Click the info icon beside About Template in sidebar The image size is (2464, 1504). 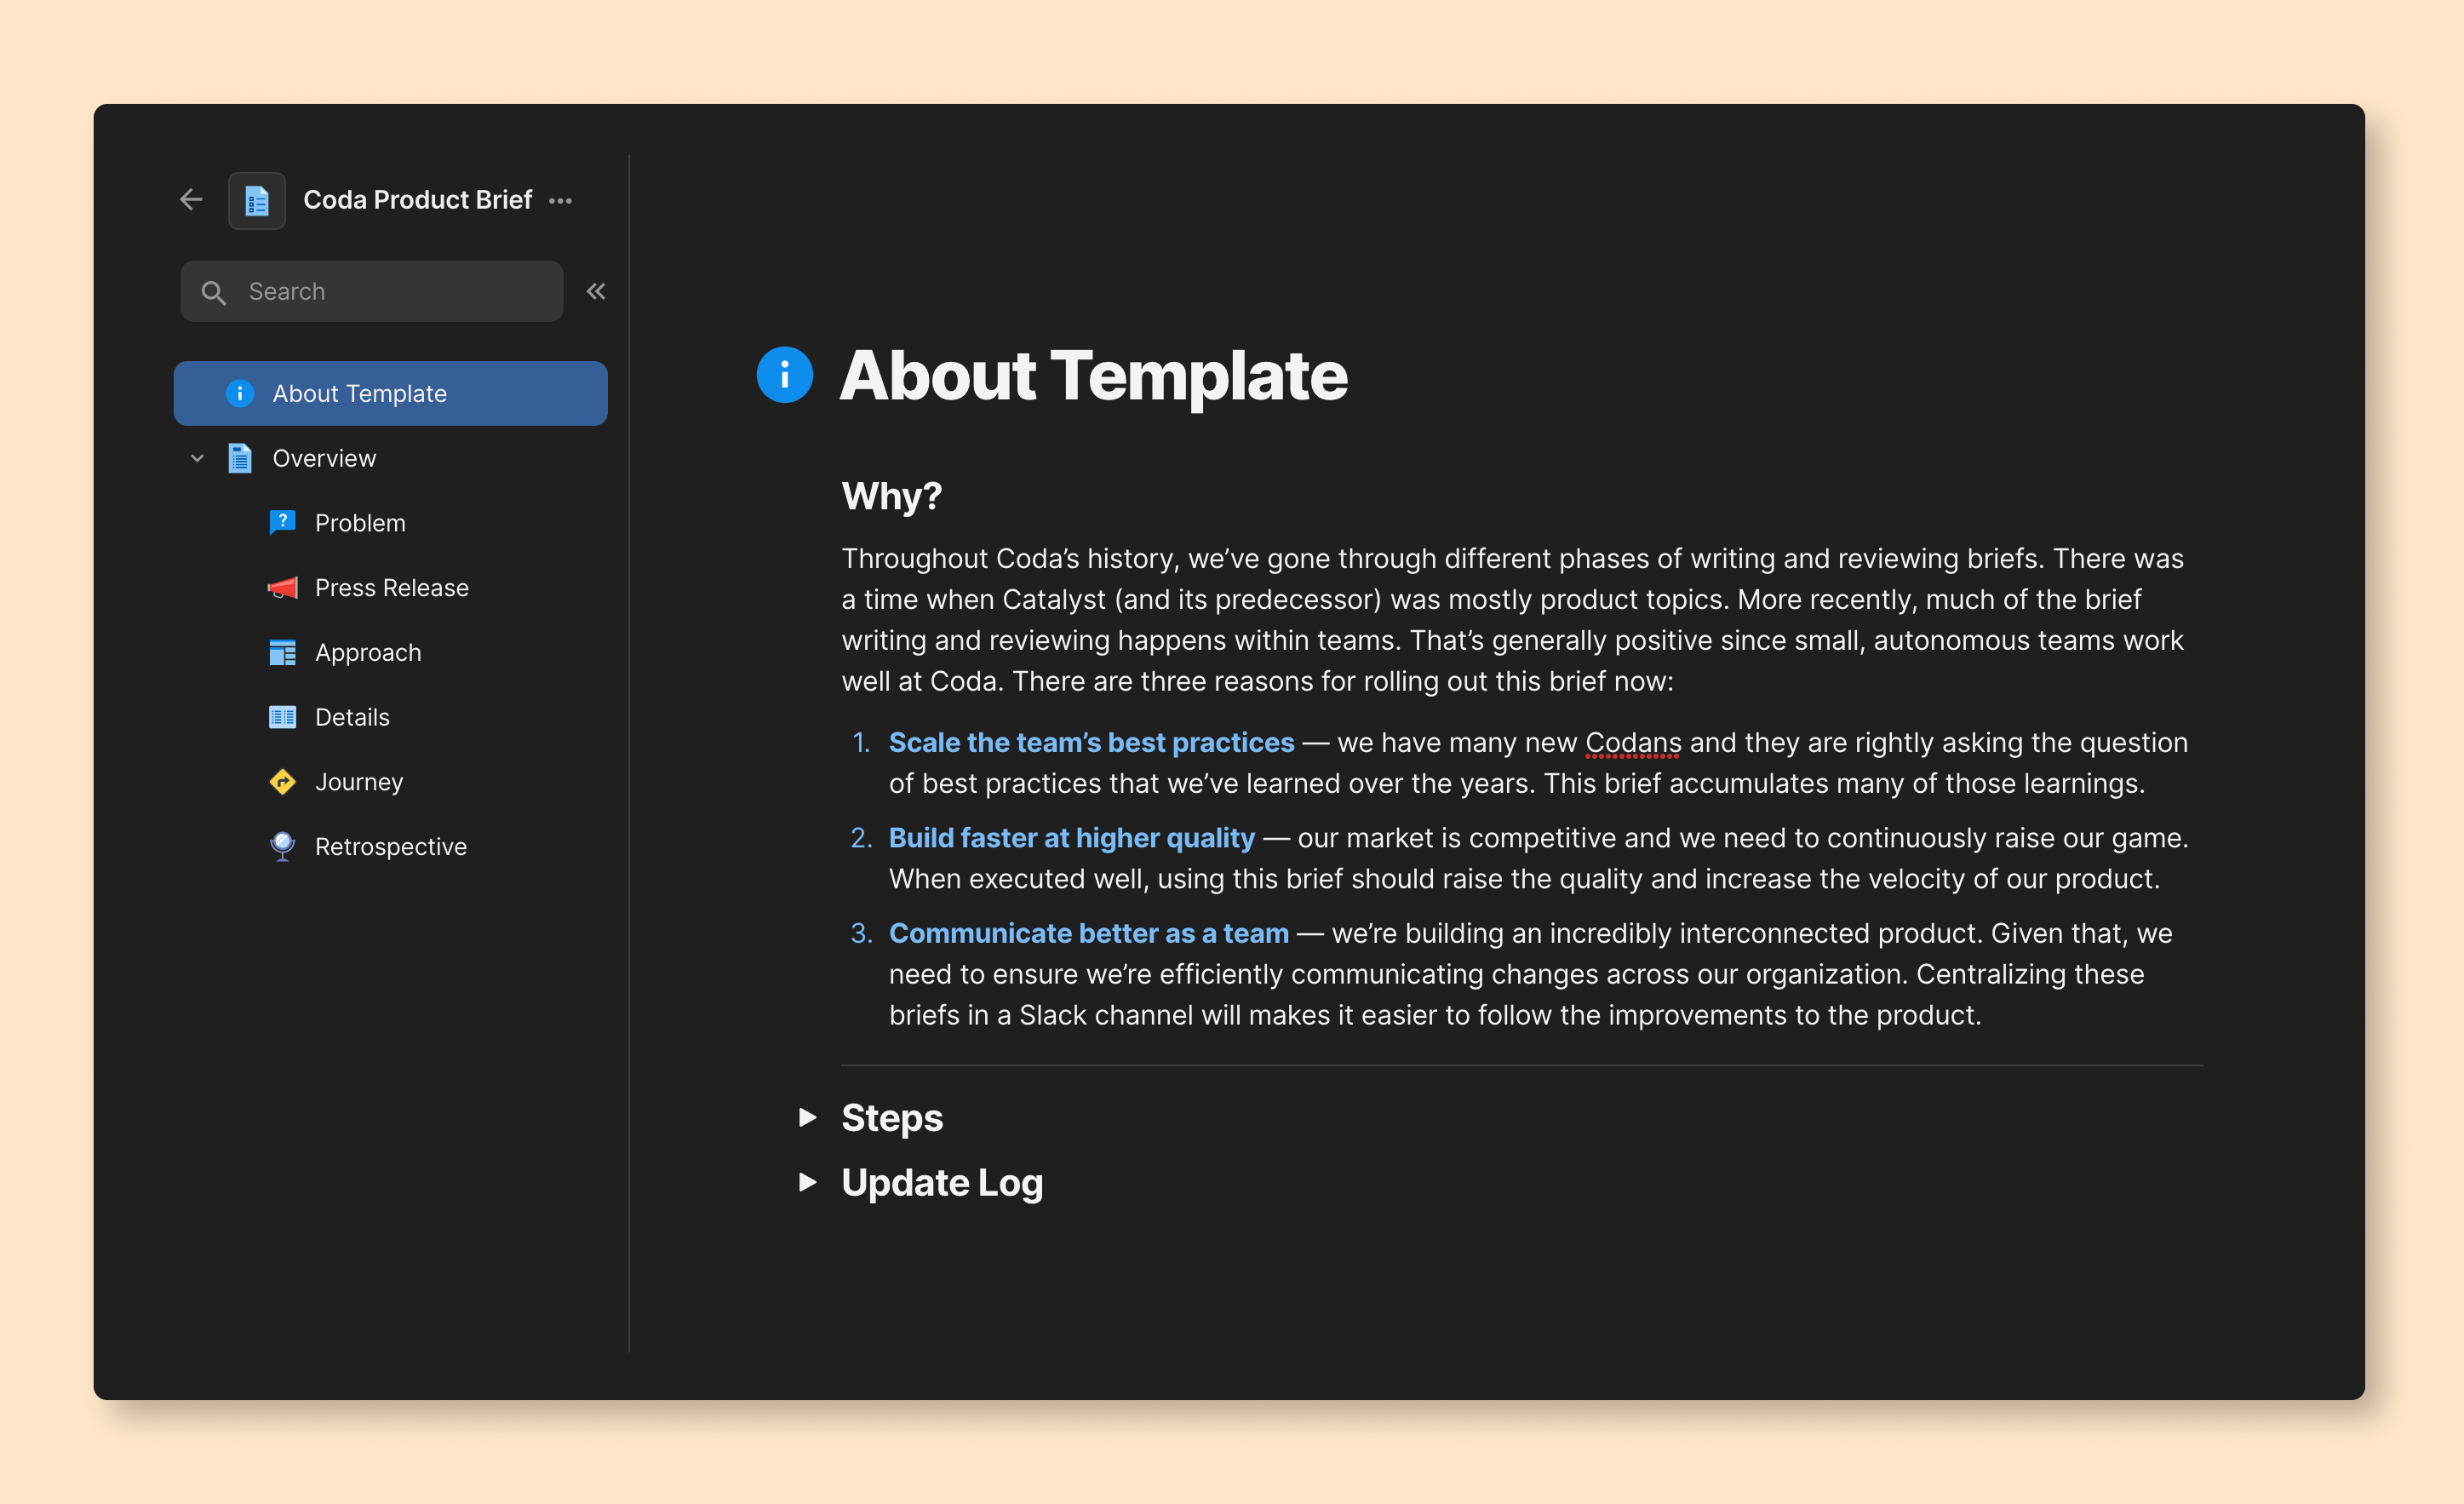(x=240, y=393)
